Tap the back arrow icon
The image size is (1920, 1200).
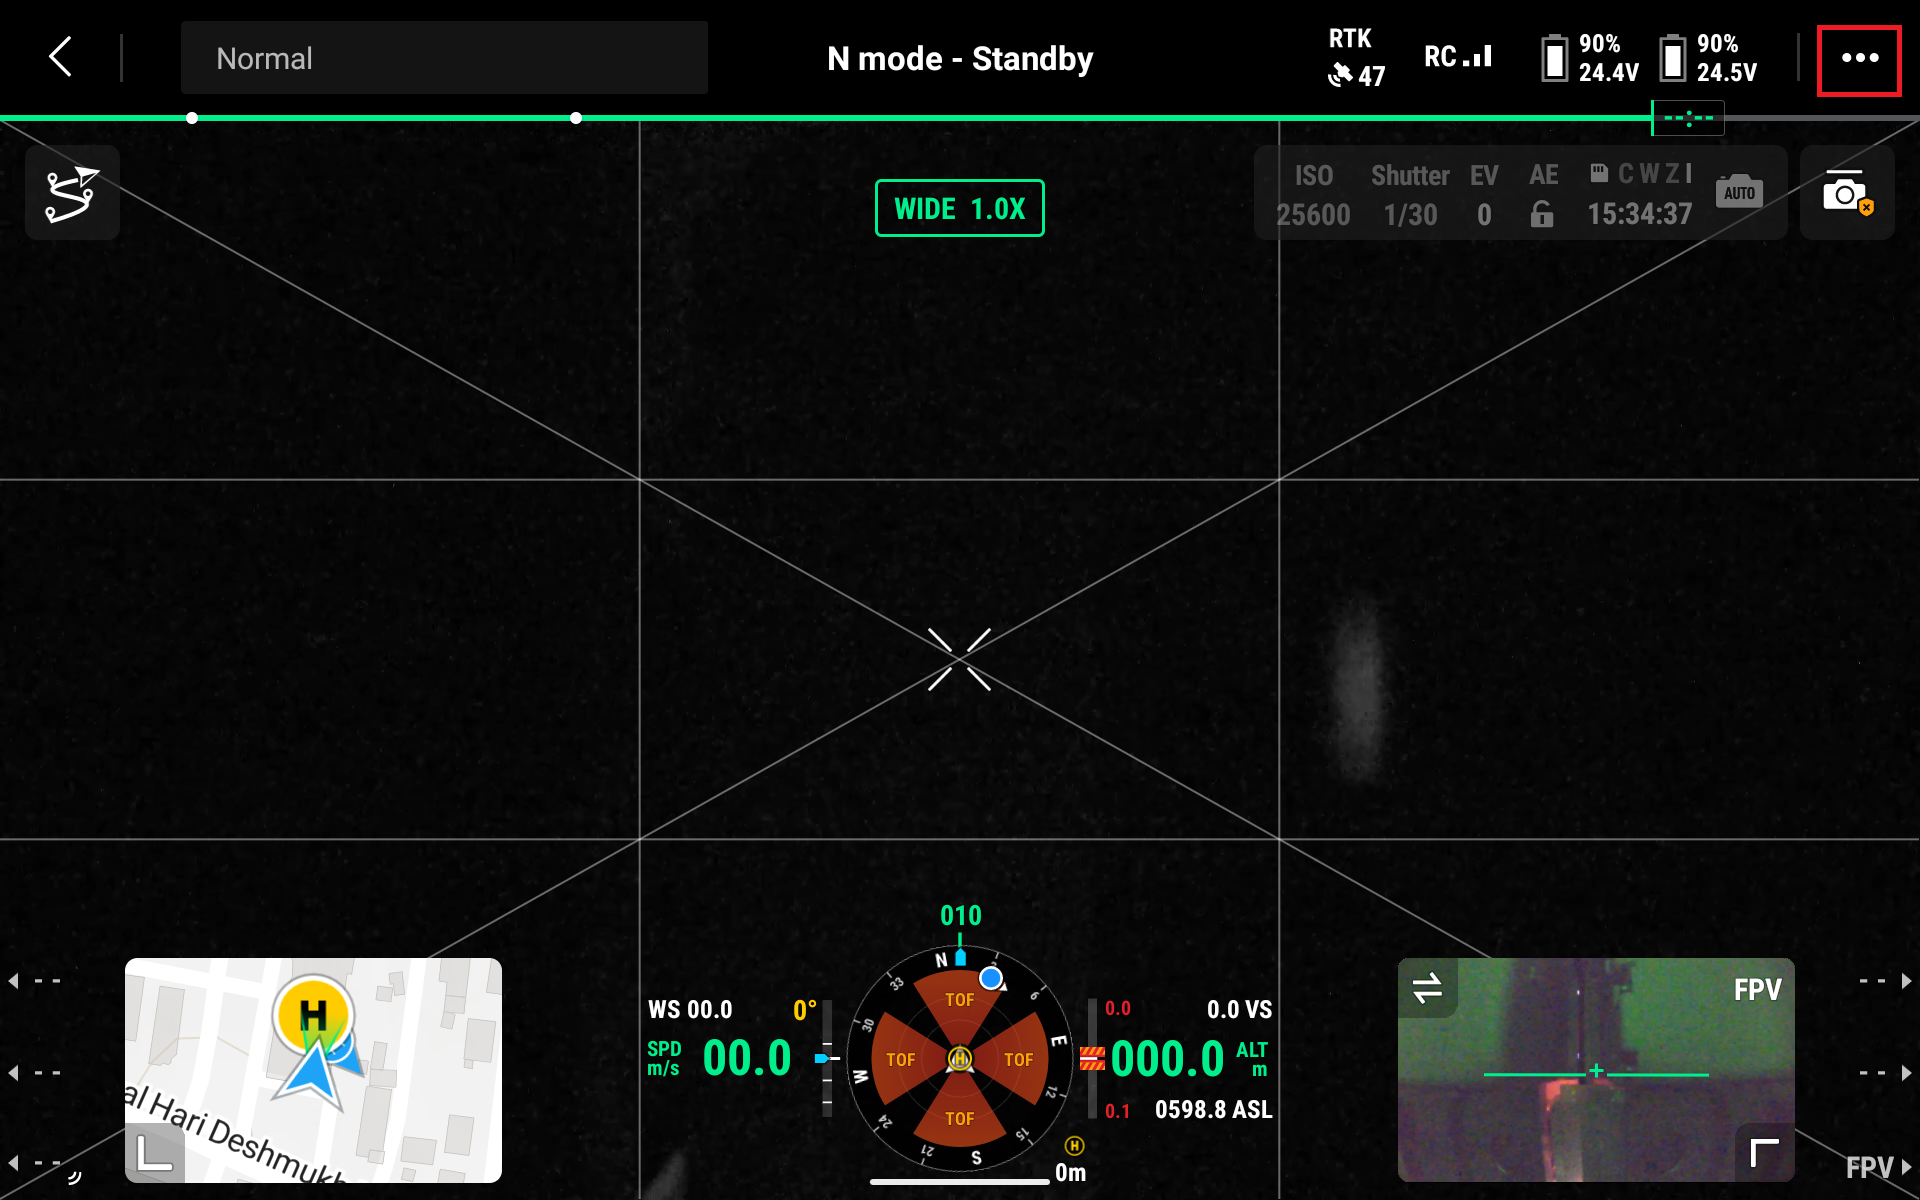coord(62,57)
